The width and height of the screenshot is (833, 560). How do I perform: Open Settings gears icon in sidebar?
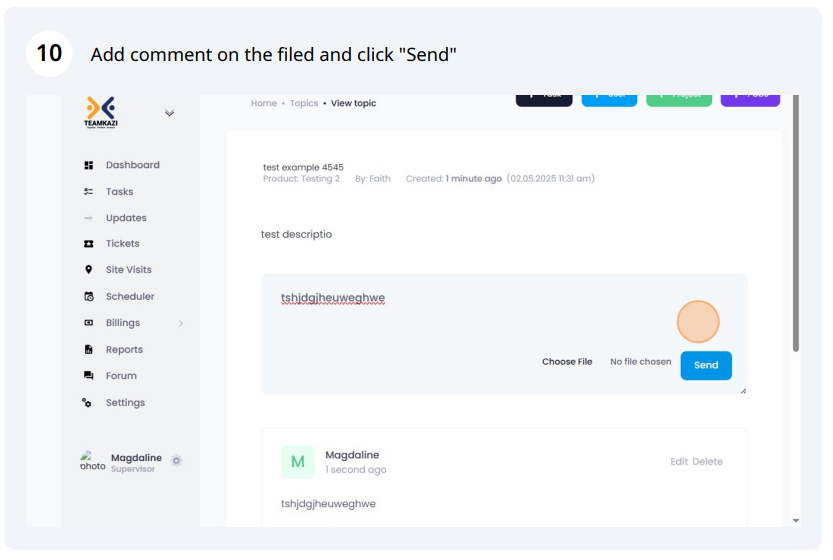point(87,403)
